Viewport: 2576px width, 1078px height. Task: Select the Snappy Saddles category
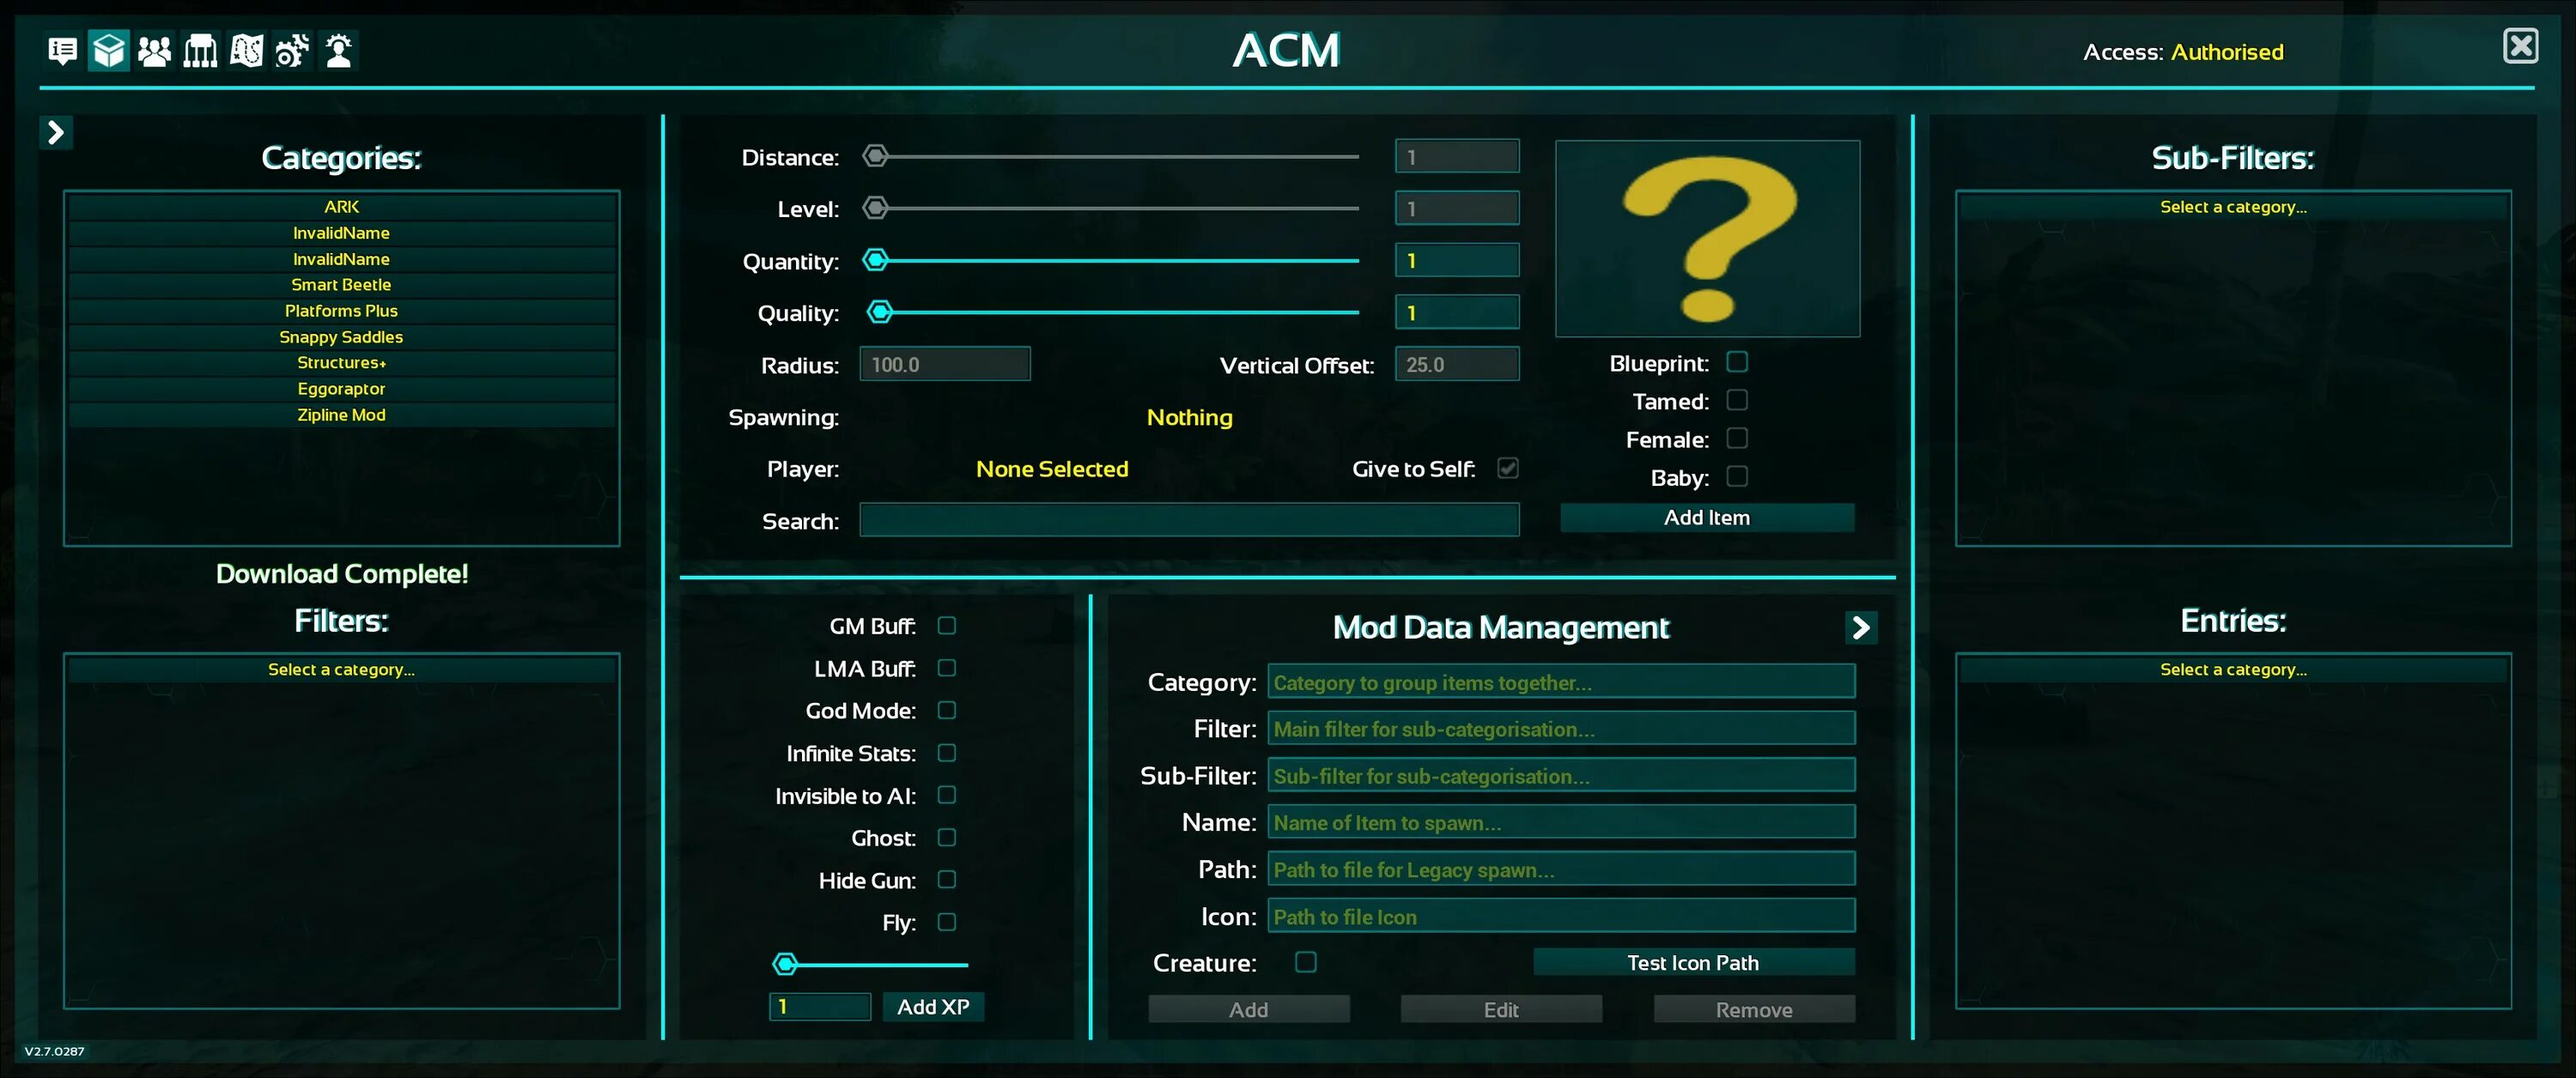(x=341, y=337)
